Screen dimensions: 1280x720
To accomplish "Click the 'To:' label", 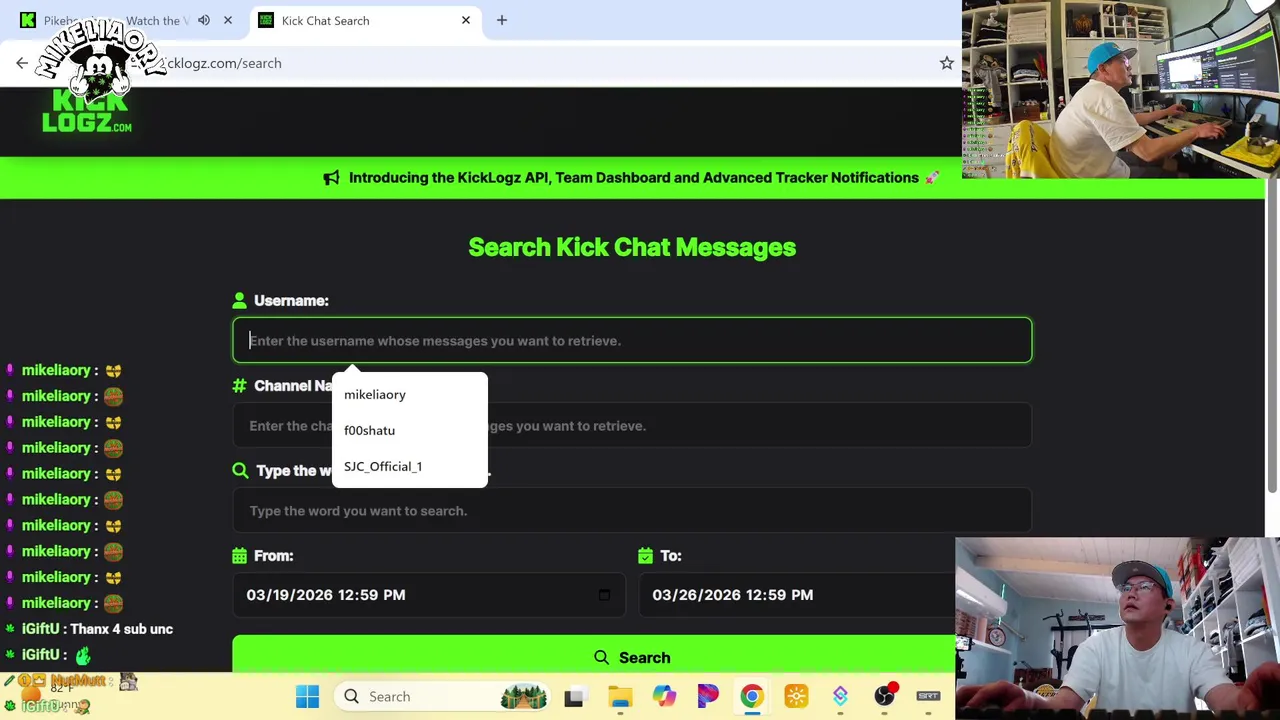I will pos(670,555).
